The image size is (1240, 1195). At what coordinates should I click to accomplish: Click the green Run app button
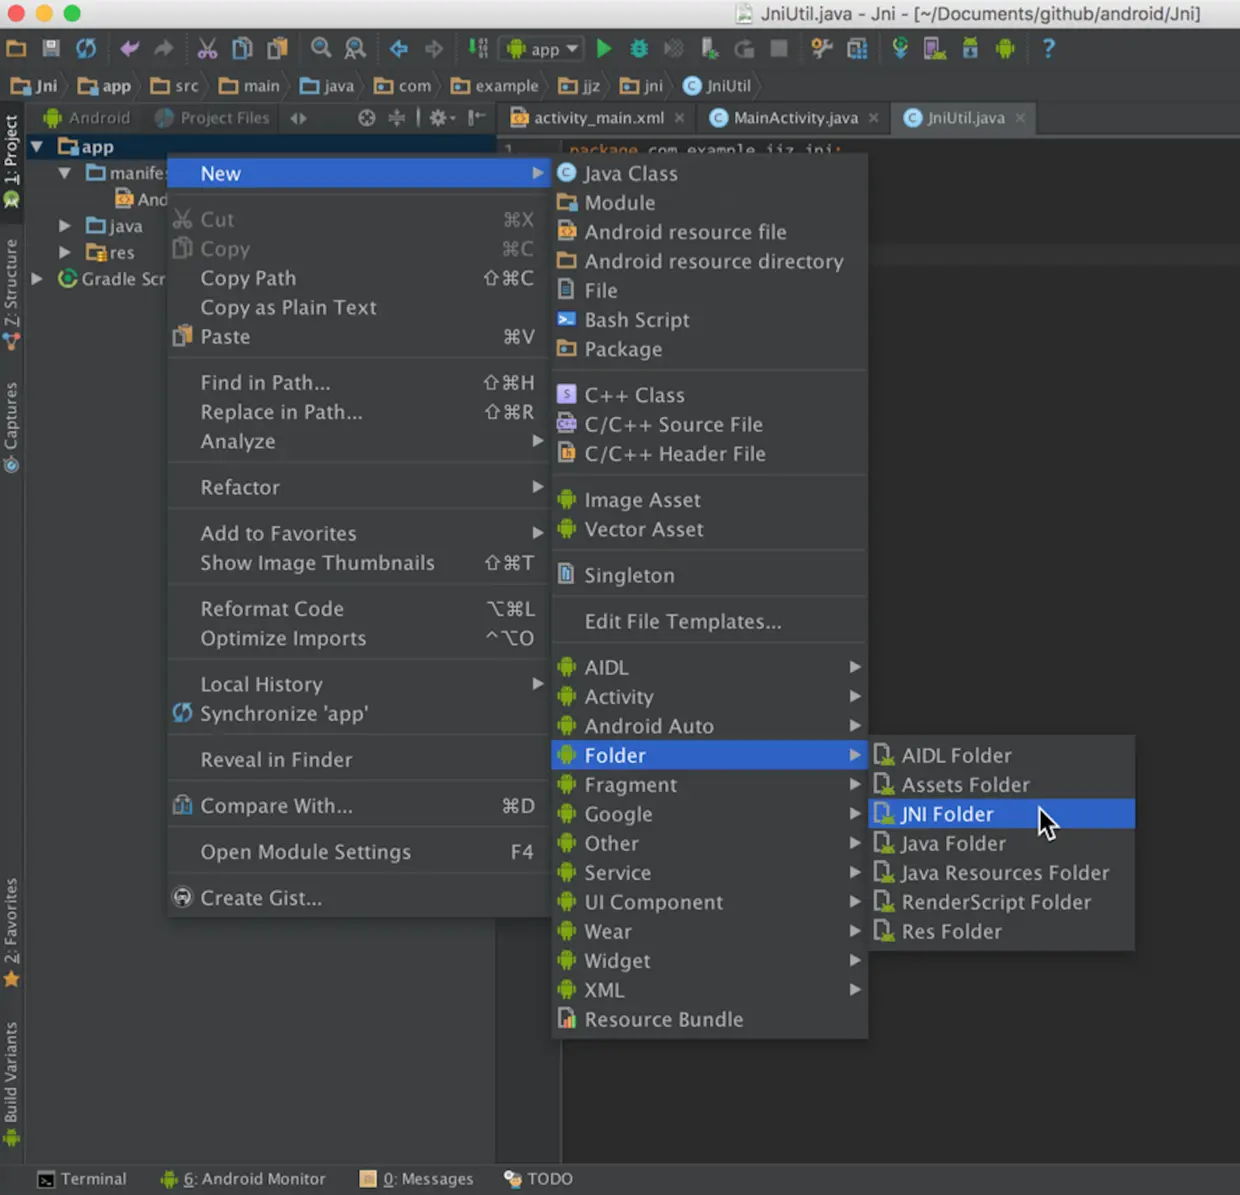coord(604,48)
